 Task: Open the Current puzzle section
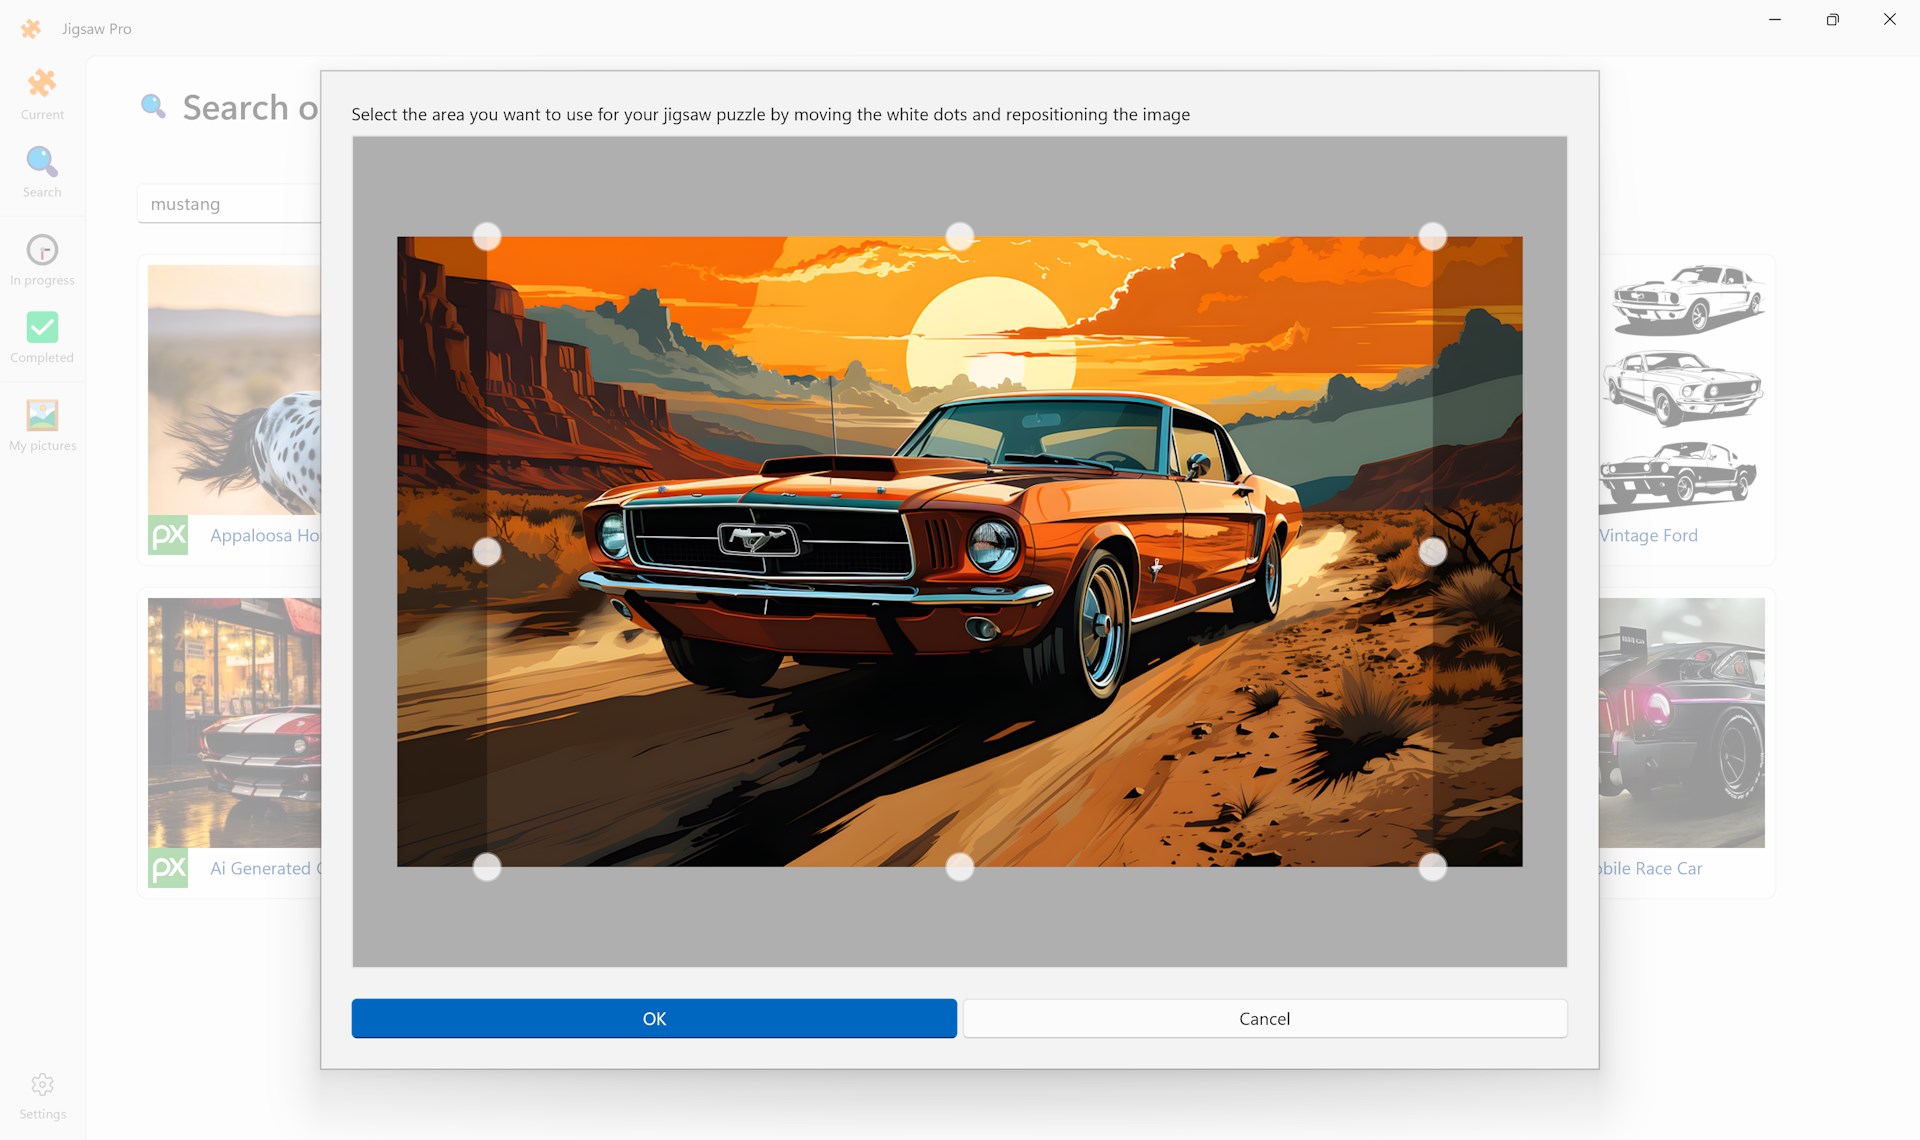(41, 92)
